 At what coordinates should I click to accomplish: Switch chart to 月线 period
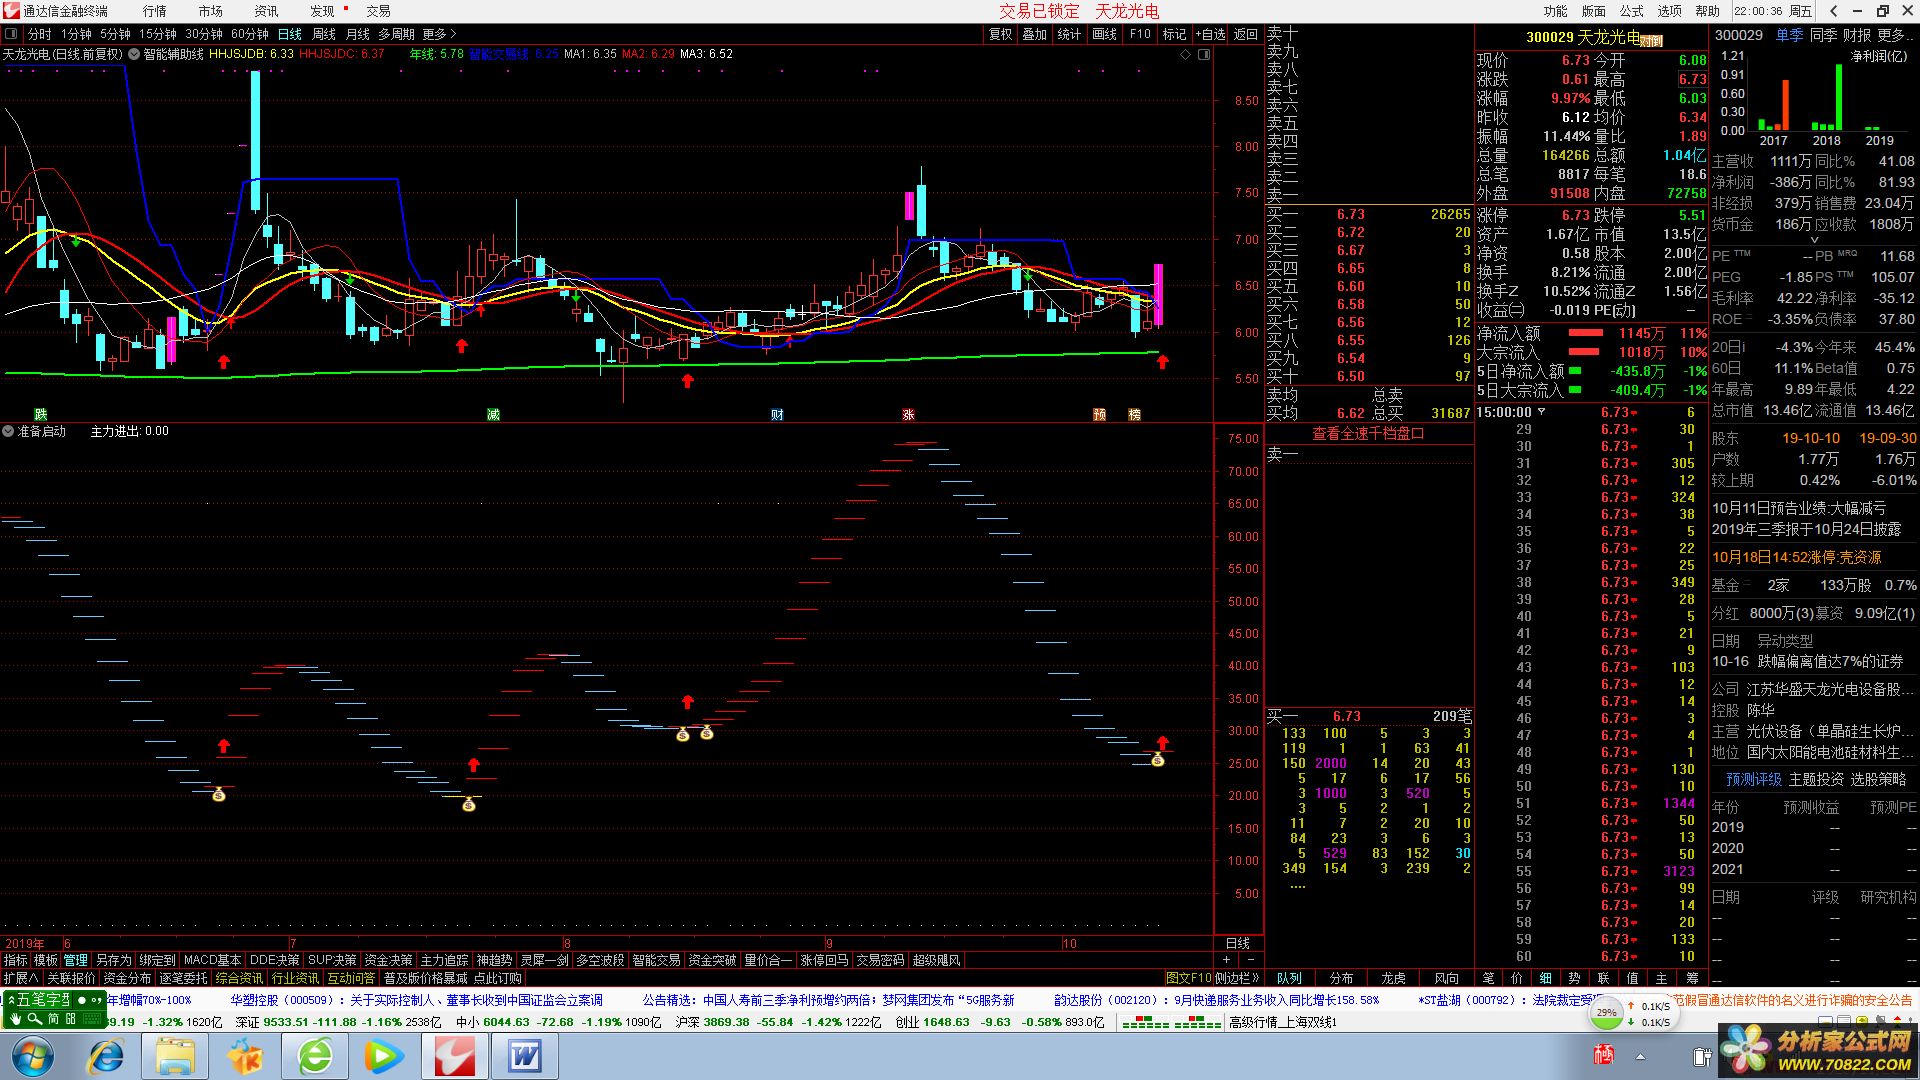[358, 34]
